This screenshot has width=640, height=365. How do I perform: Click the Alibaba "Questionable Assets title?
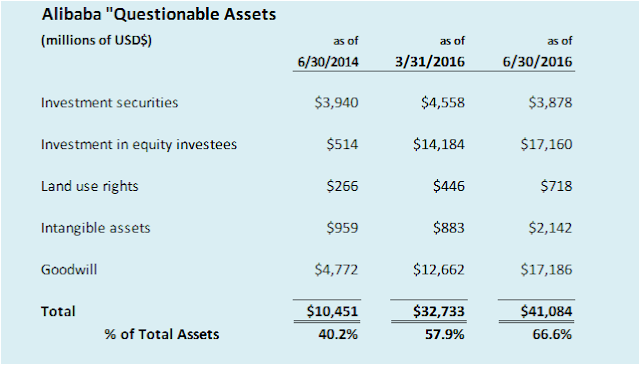[x=159, y=14]
